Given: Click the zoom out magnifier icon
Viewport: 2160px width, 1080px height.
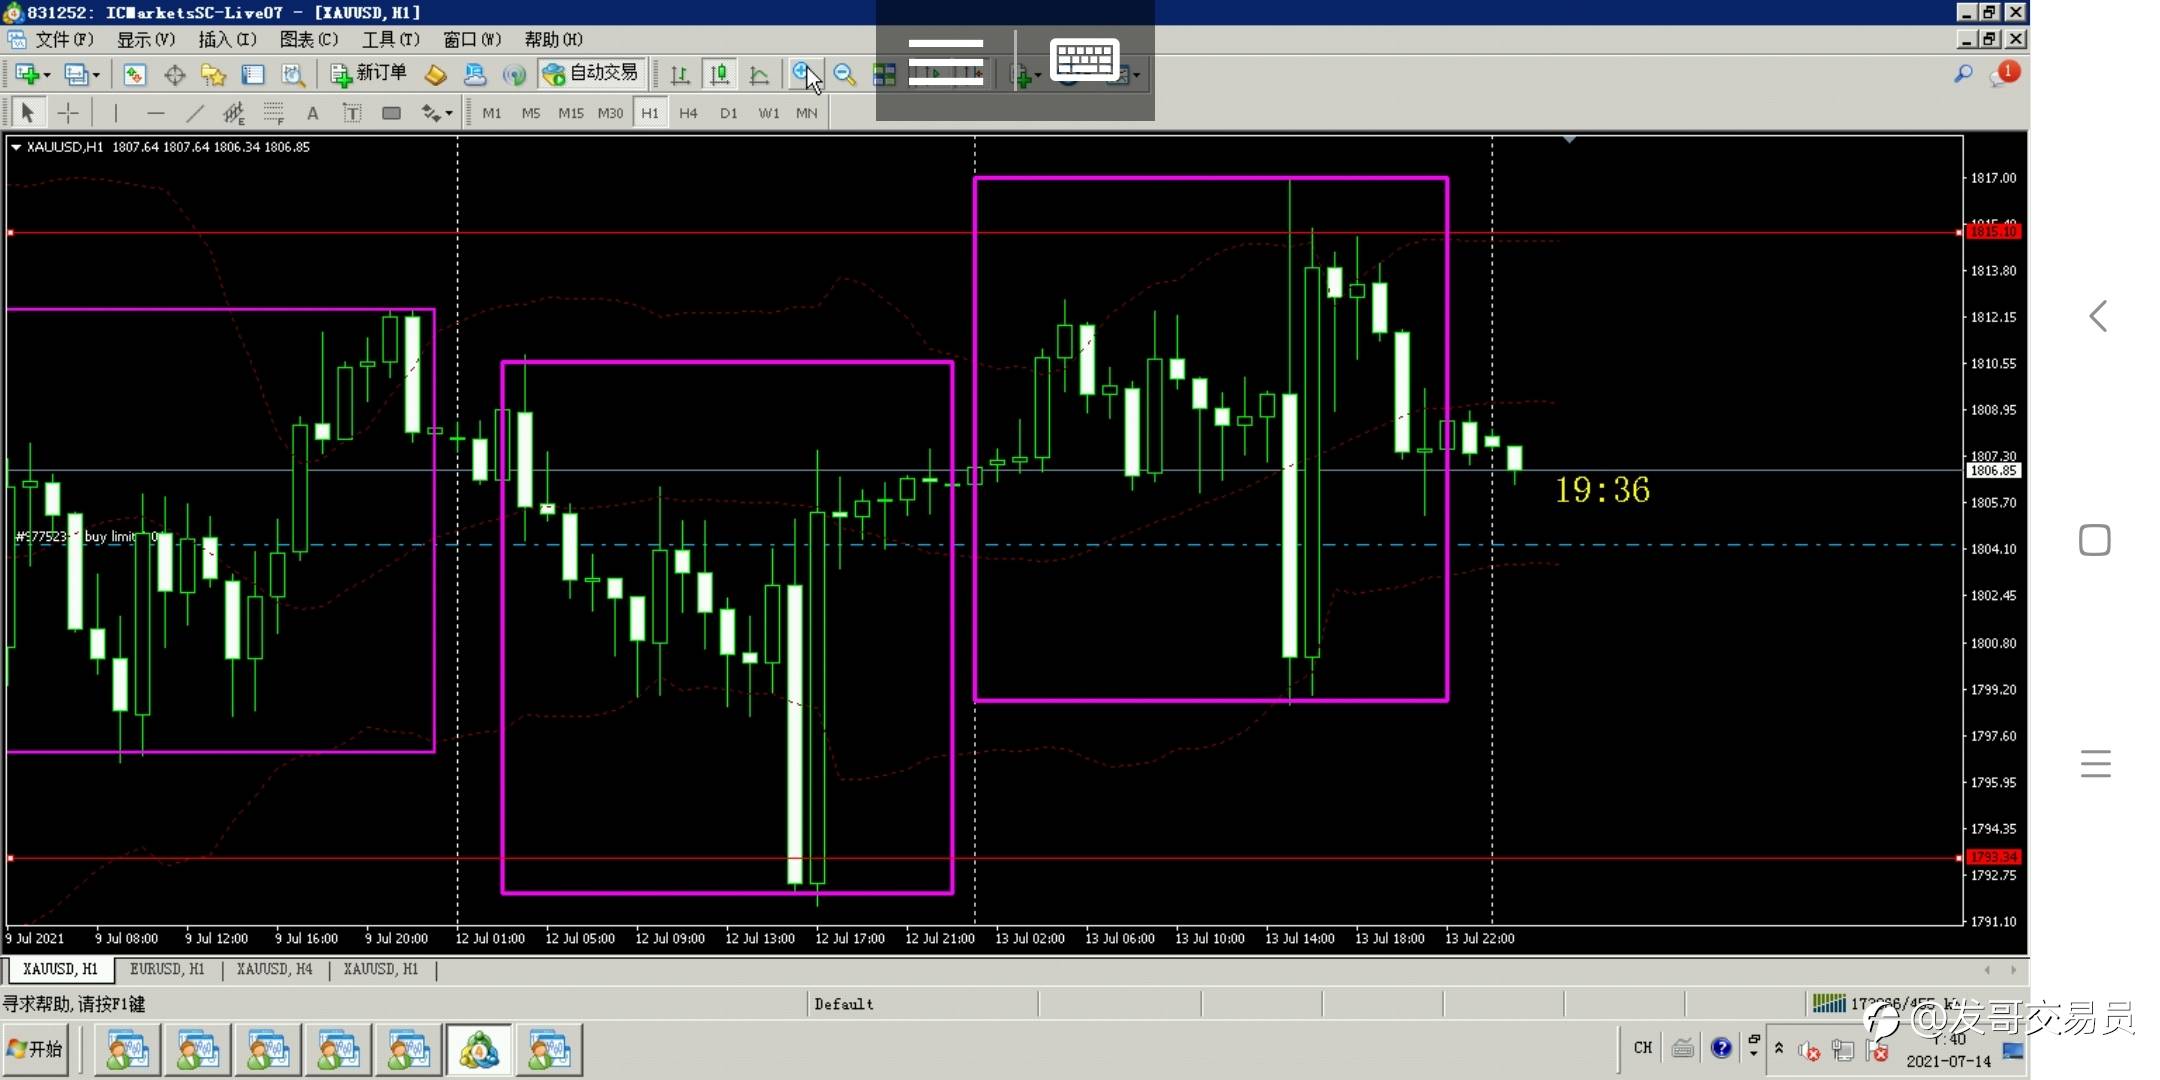Looking at the screenshot, I should tap(844, 74).
